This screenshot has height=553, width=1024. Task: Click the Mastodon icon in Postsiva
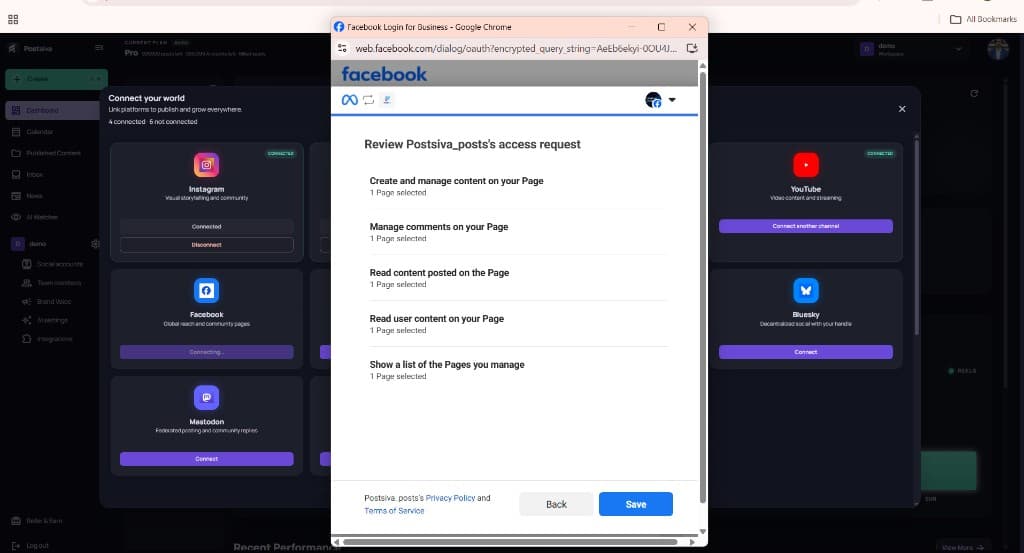[x=206, y=398]
